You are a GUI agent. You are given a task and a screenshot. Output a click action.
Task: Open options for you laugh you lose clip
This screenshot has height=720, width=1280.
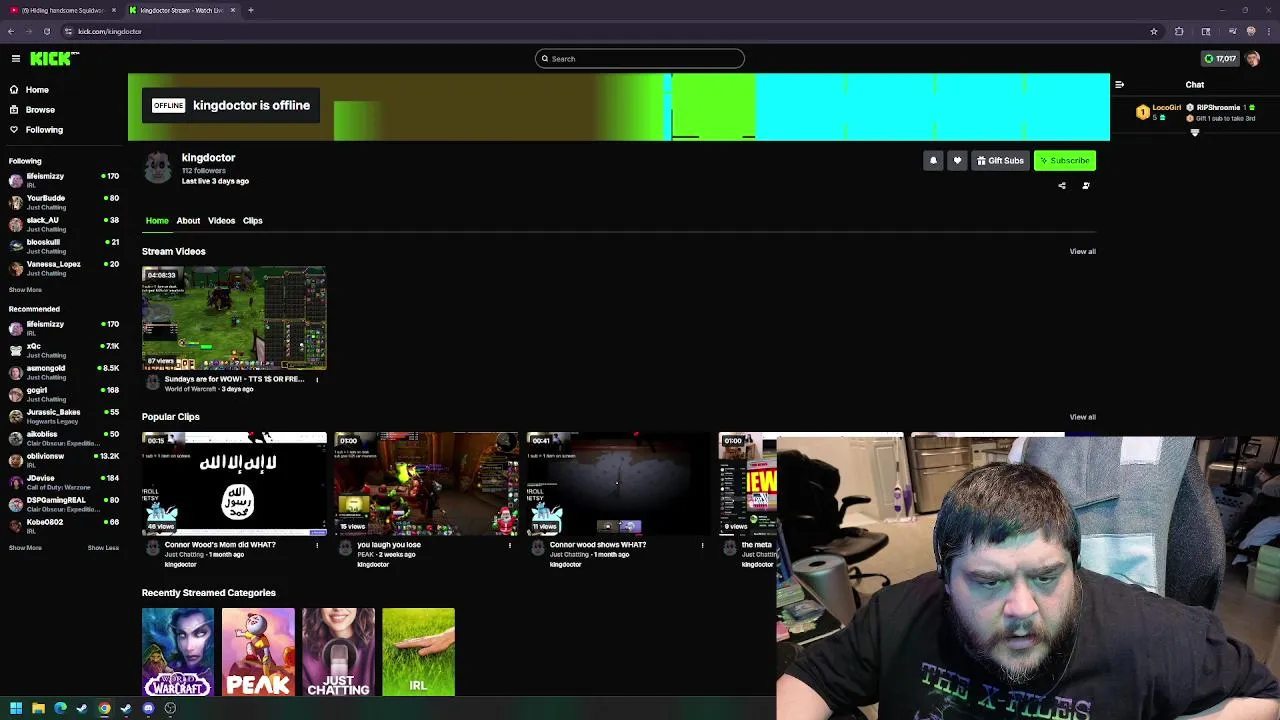509,546
